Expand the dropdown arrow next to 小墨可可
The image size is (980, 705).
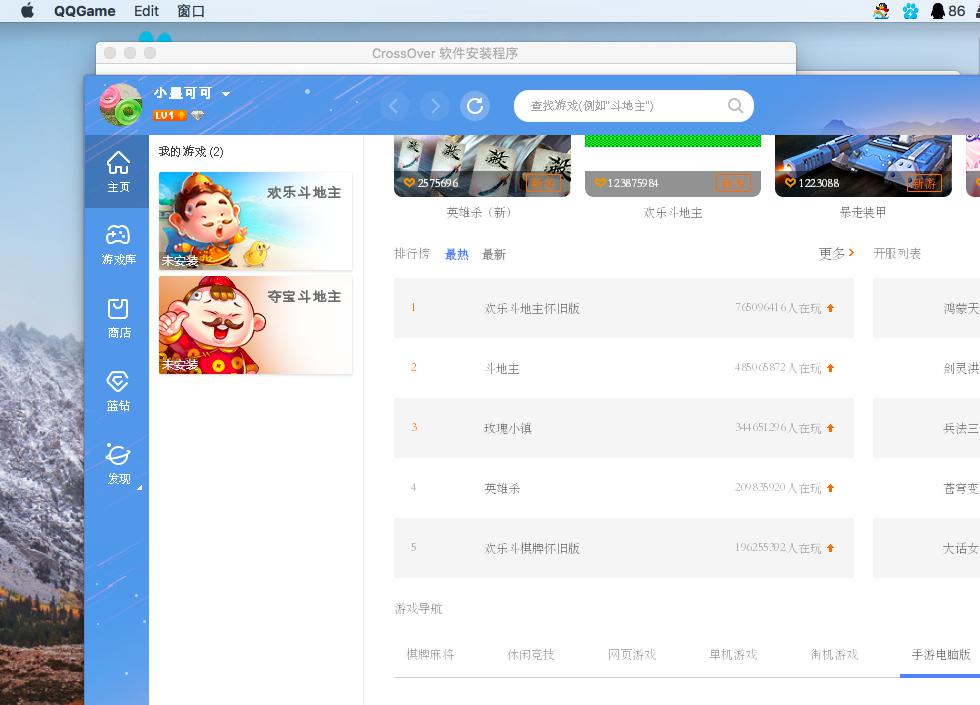point(227,92)
